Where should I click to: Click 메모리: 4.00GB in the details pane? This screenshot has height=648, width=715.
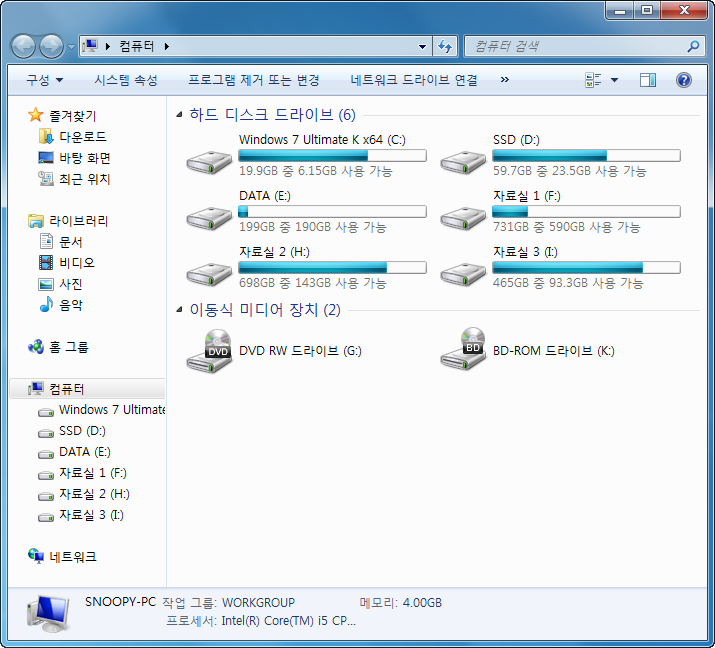401,603
